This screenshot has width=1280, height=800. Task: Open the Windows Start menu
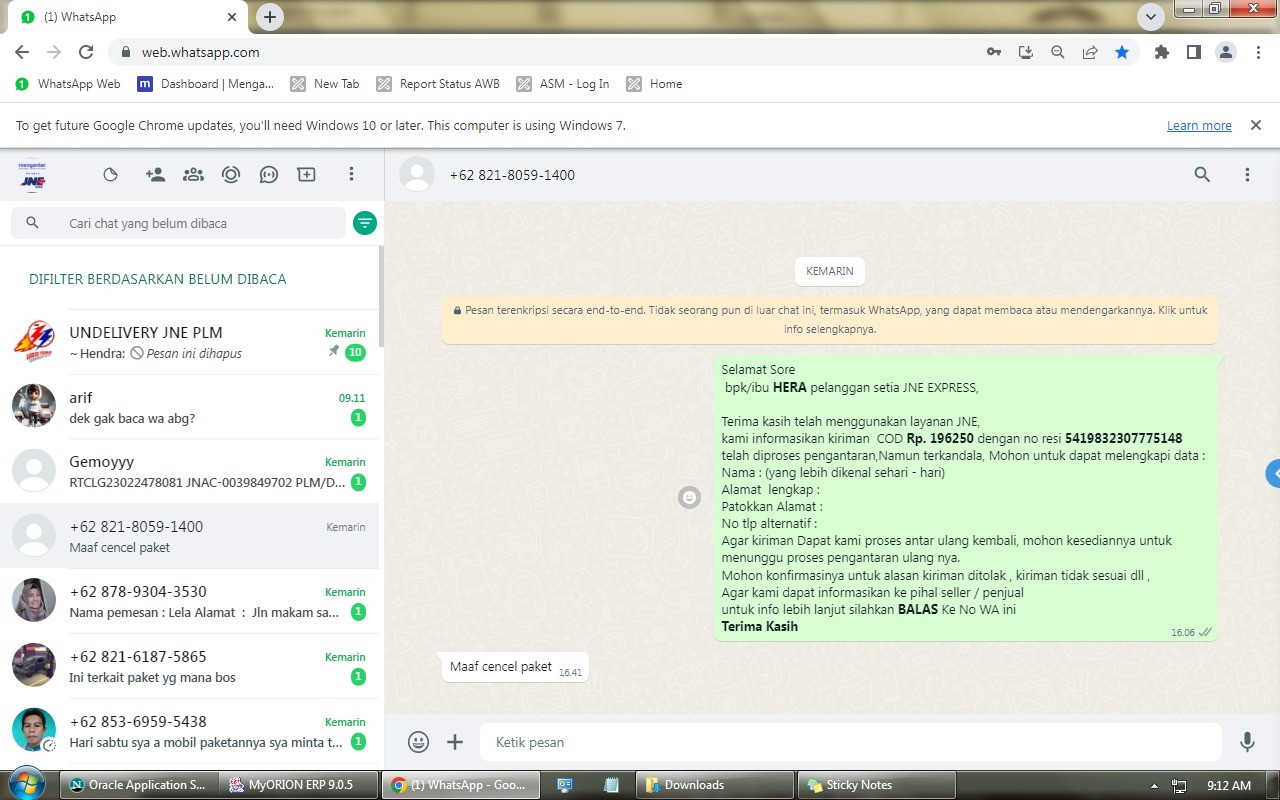point(25,784)
